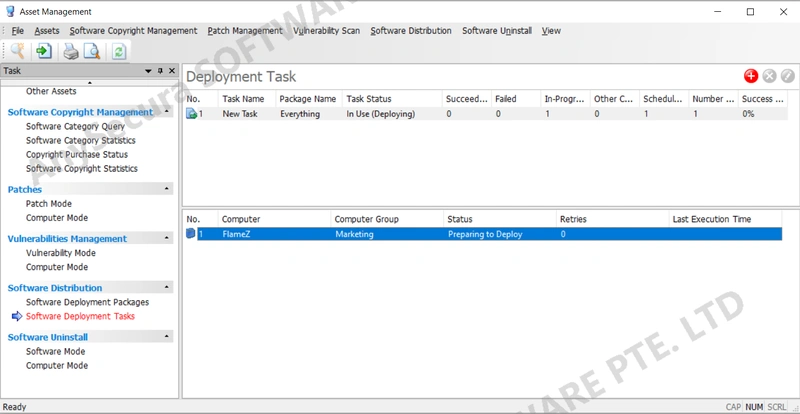800x414 pixels.
Task: Open the View menu
Action: click(x=551, y=31)
